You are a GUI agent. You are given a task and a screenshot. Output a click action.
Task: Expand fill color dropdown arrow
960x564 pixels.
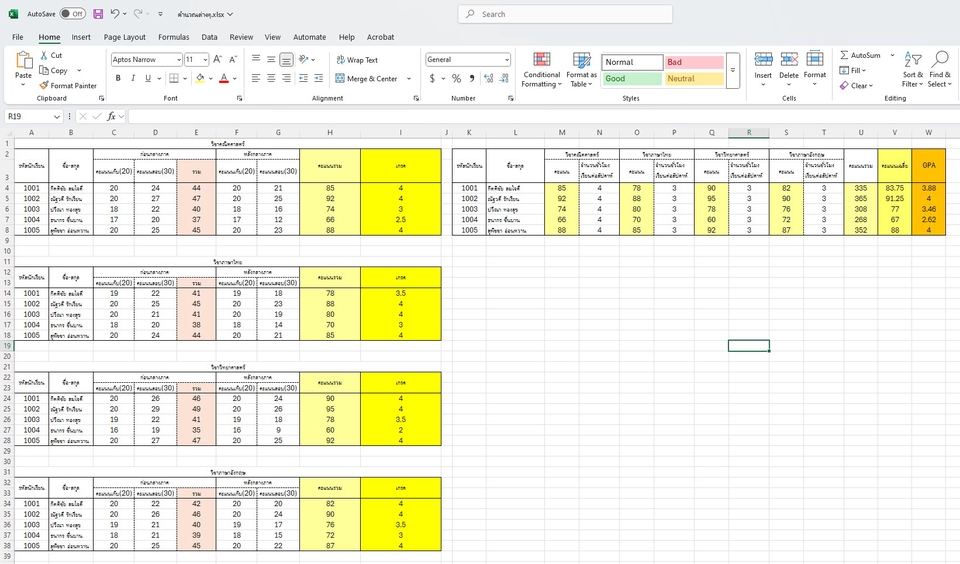tap(211, 78)
